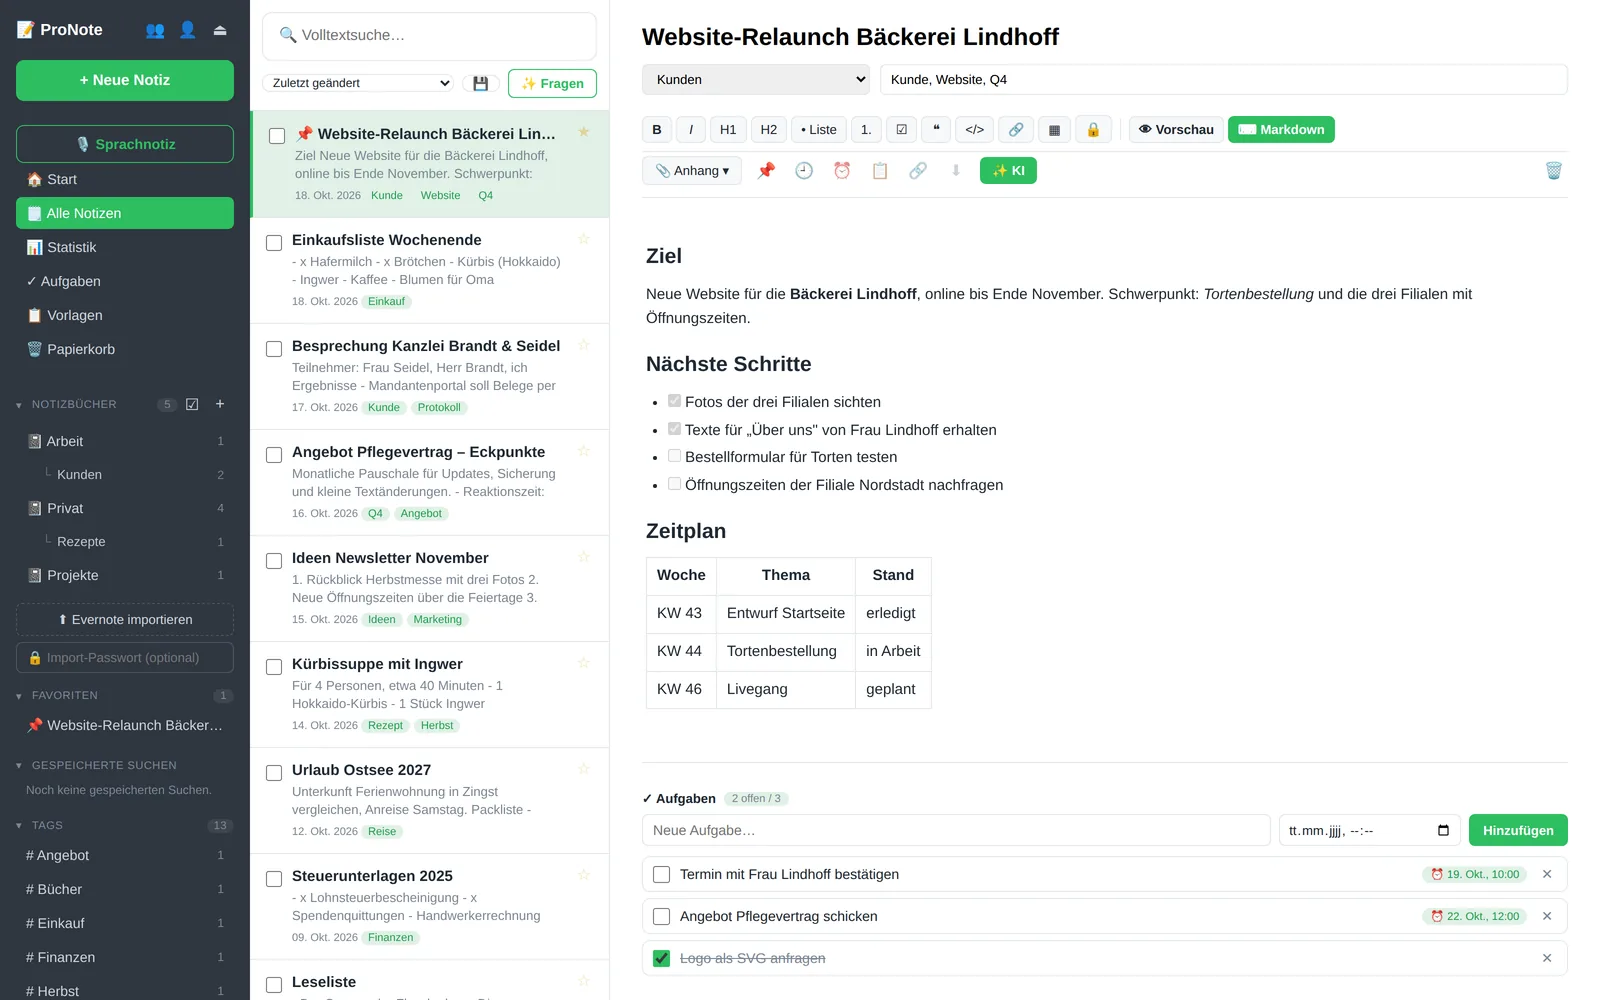Click the download arrow icon in toolbar

(956, 171)
